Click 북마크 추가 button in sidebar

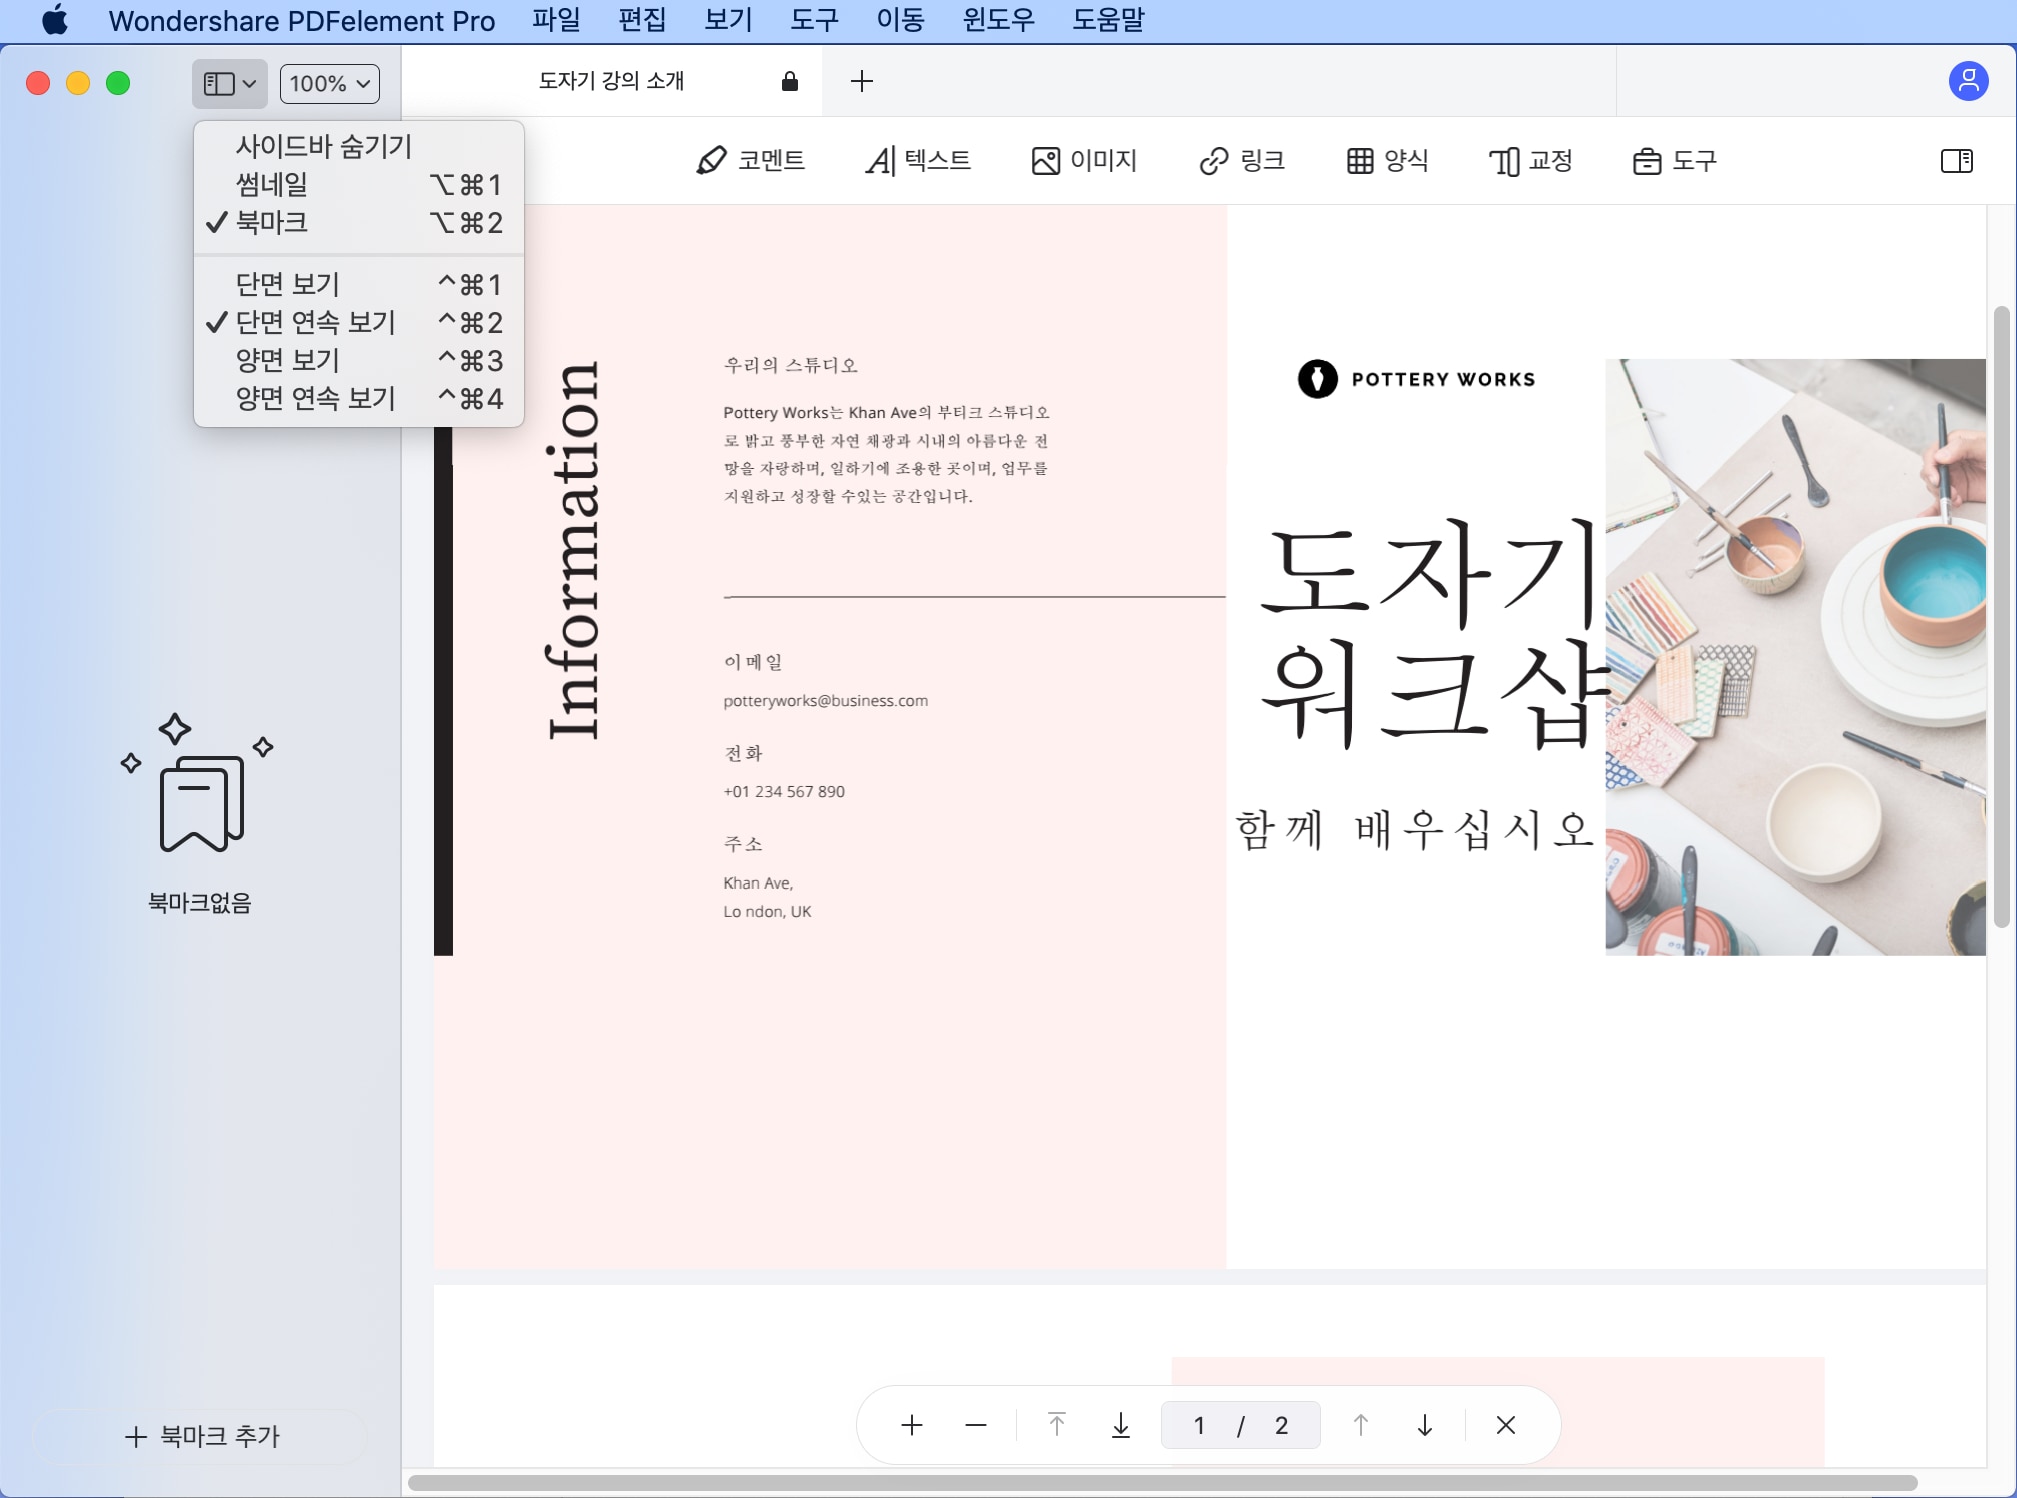(201, 1436)
